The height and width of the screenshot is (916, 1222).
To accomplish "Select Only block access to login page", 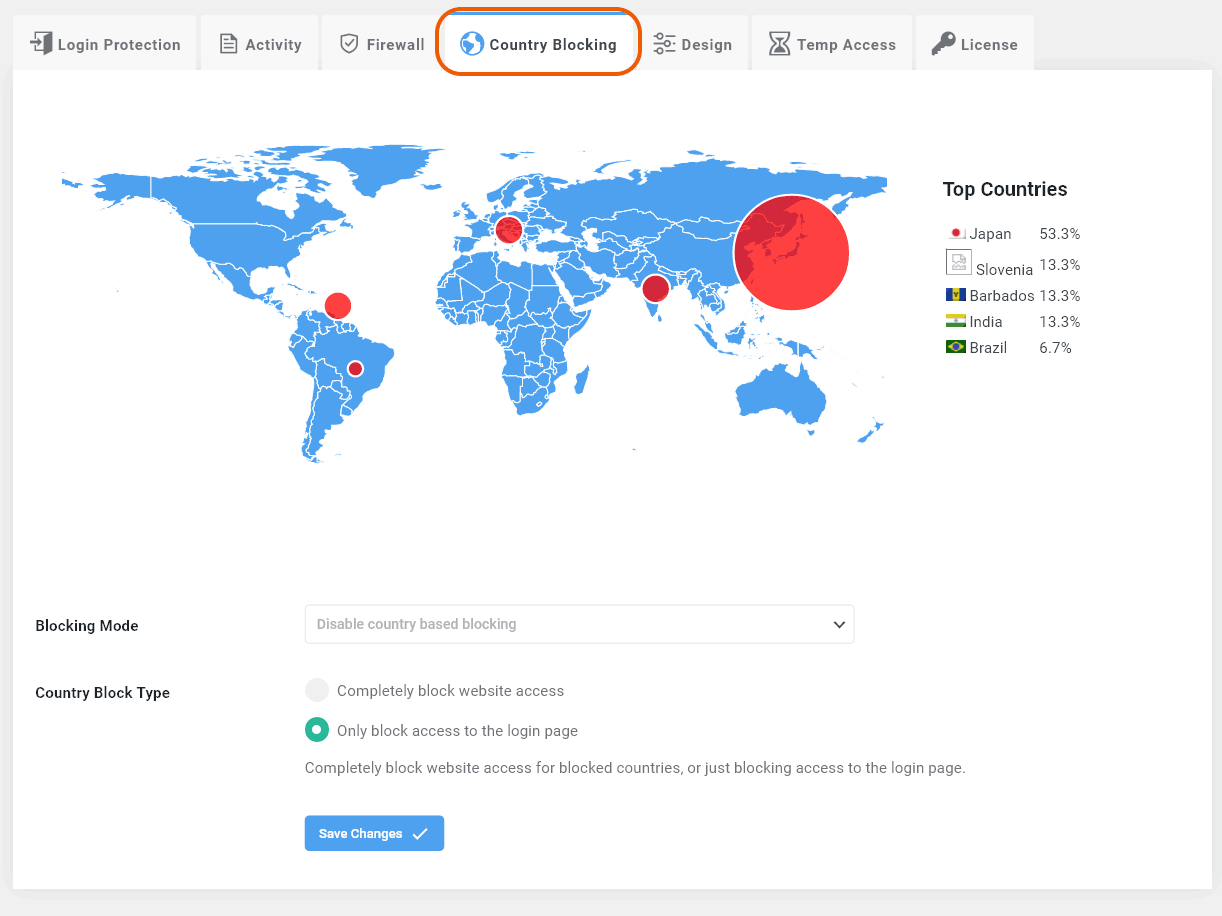I will coord(317,730).
